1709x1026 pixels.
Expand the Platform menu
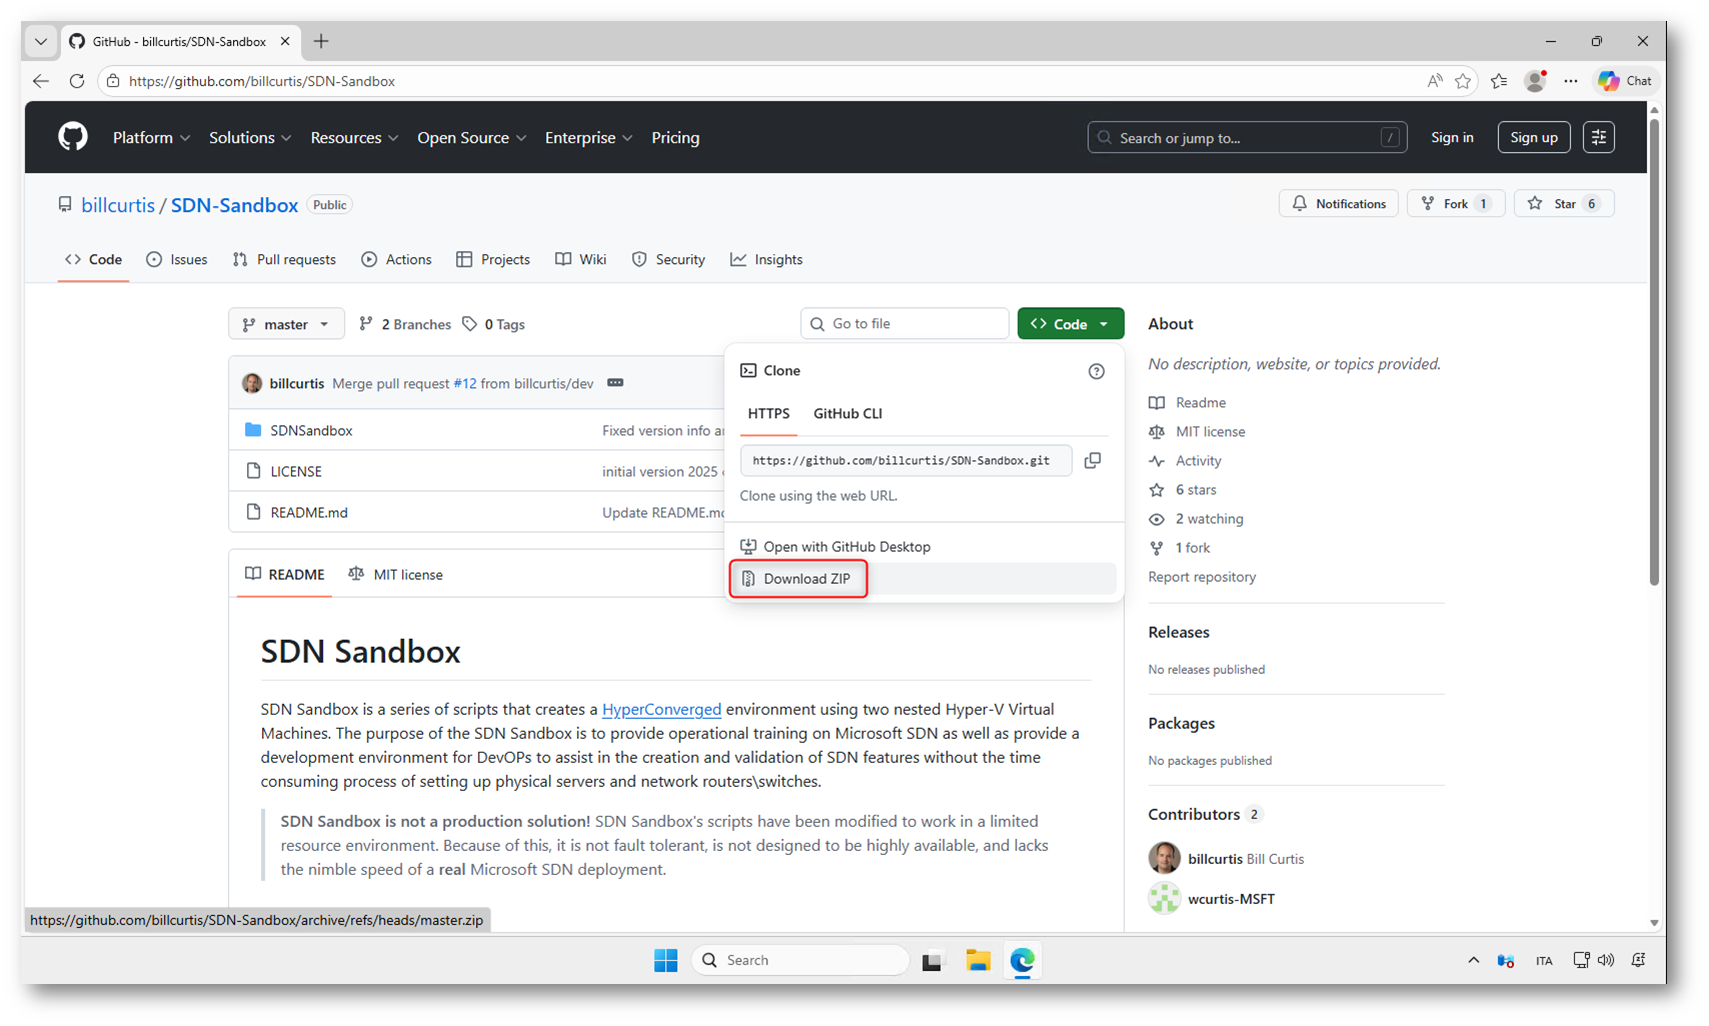tap(151, 138)
